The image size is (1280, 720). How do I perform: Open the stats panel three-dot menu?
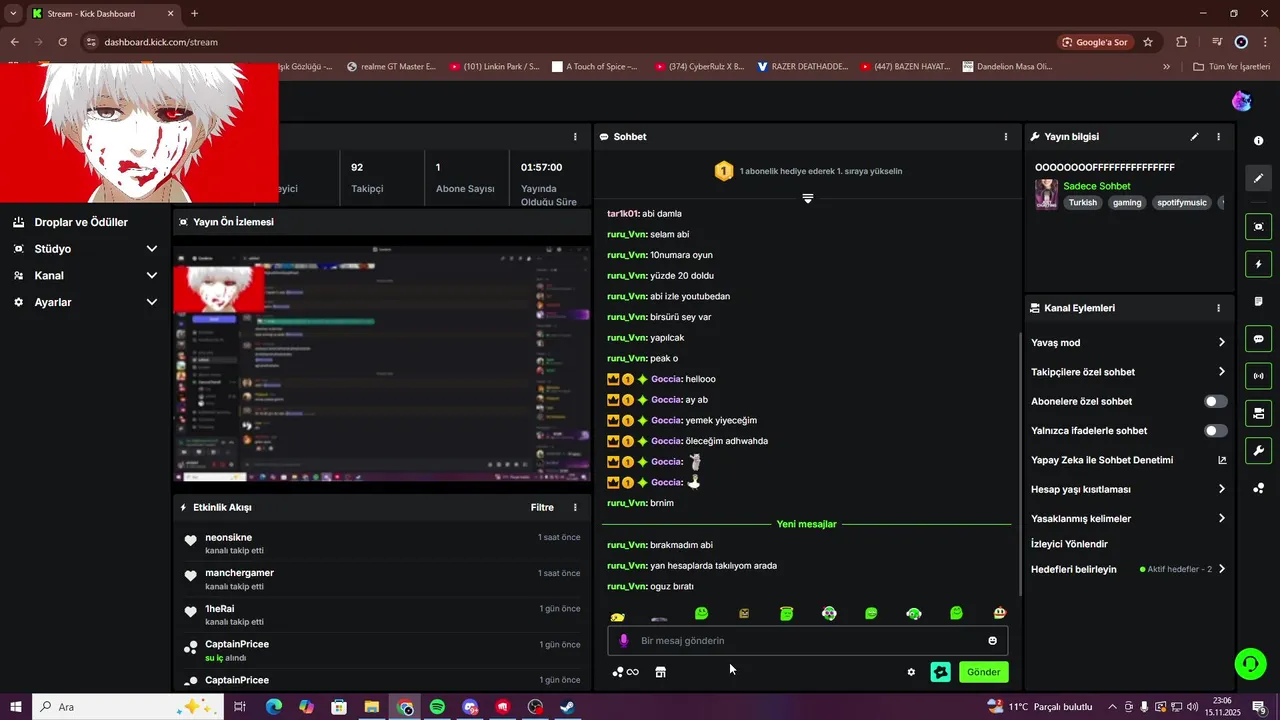pyautogui.click(x=575, y=137)
